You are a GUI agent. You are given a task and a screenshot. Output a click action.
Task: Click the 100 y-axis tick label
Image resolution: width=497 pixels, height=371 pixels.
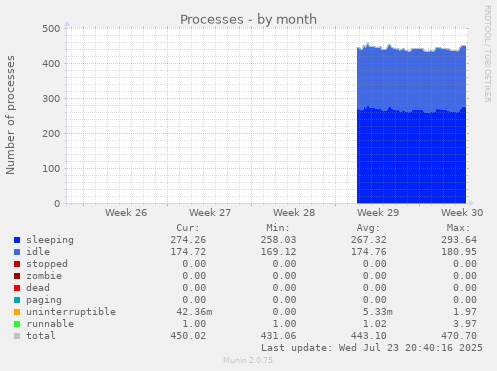[x=51, y=169]
